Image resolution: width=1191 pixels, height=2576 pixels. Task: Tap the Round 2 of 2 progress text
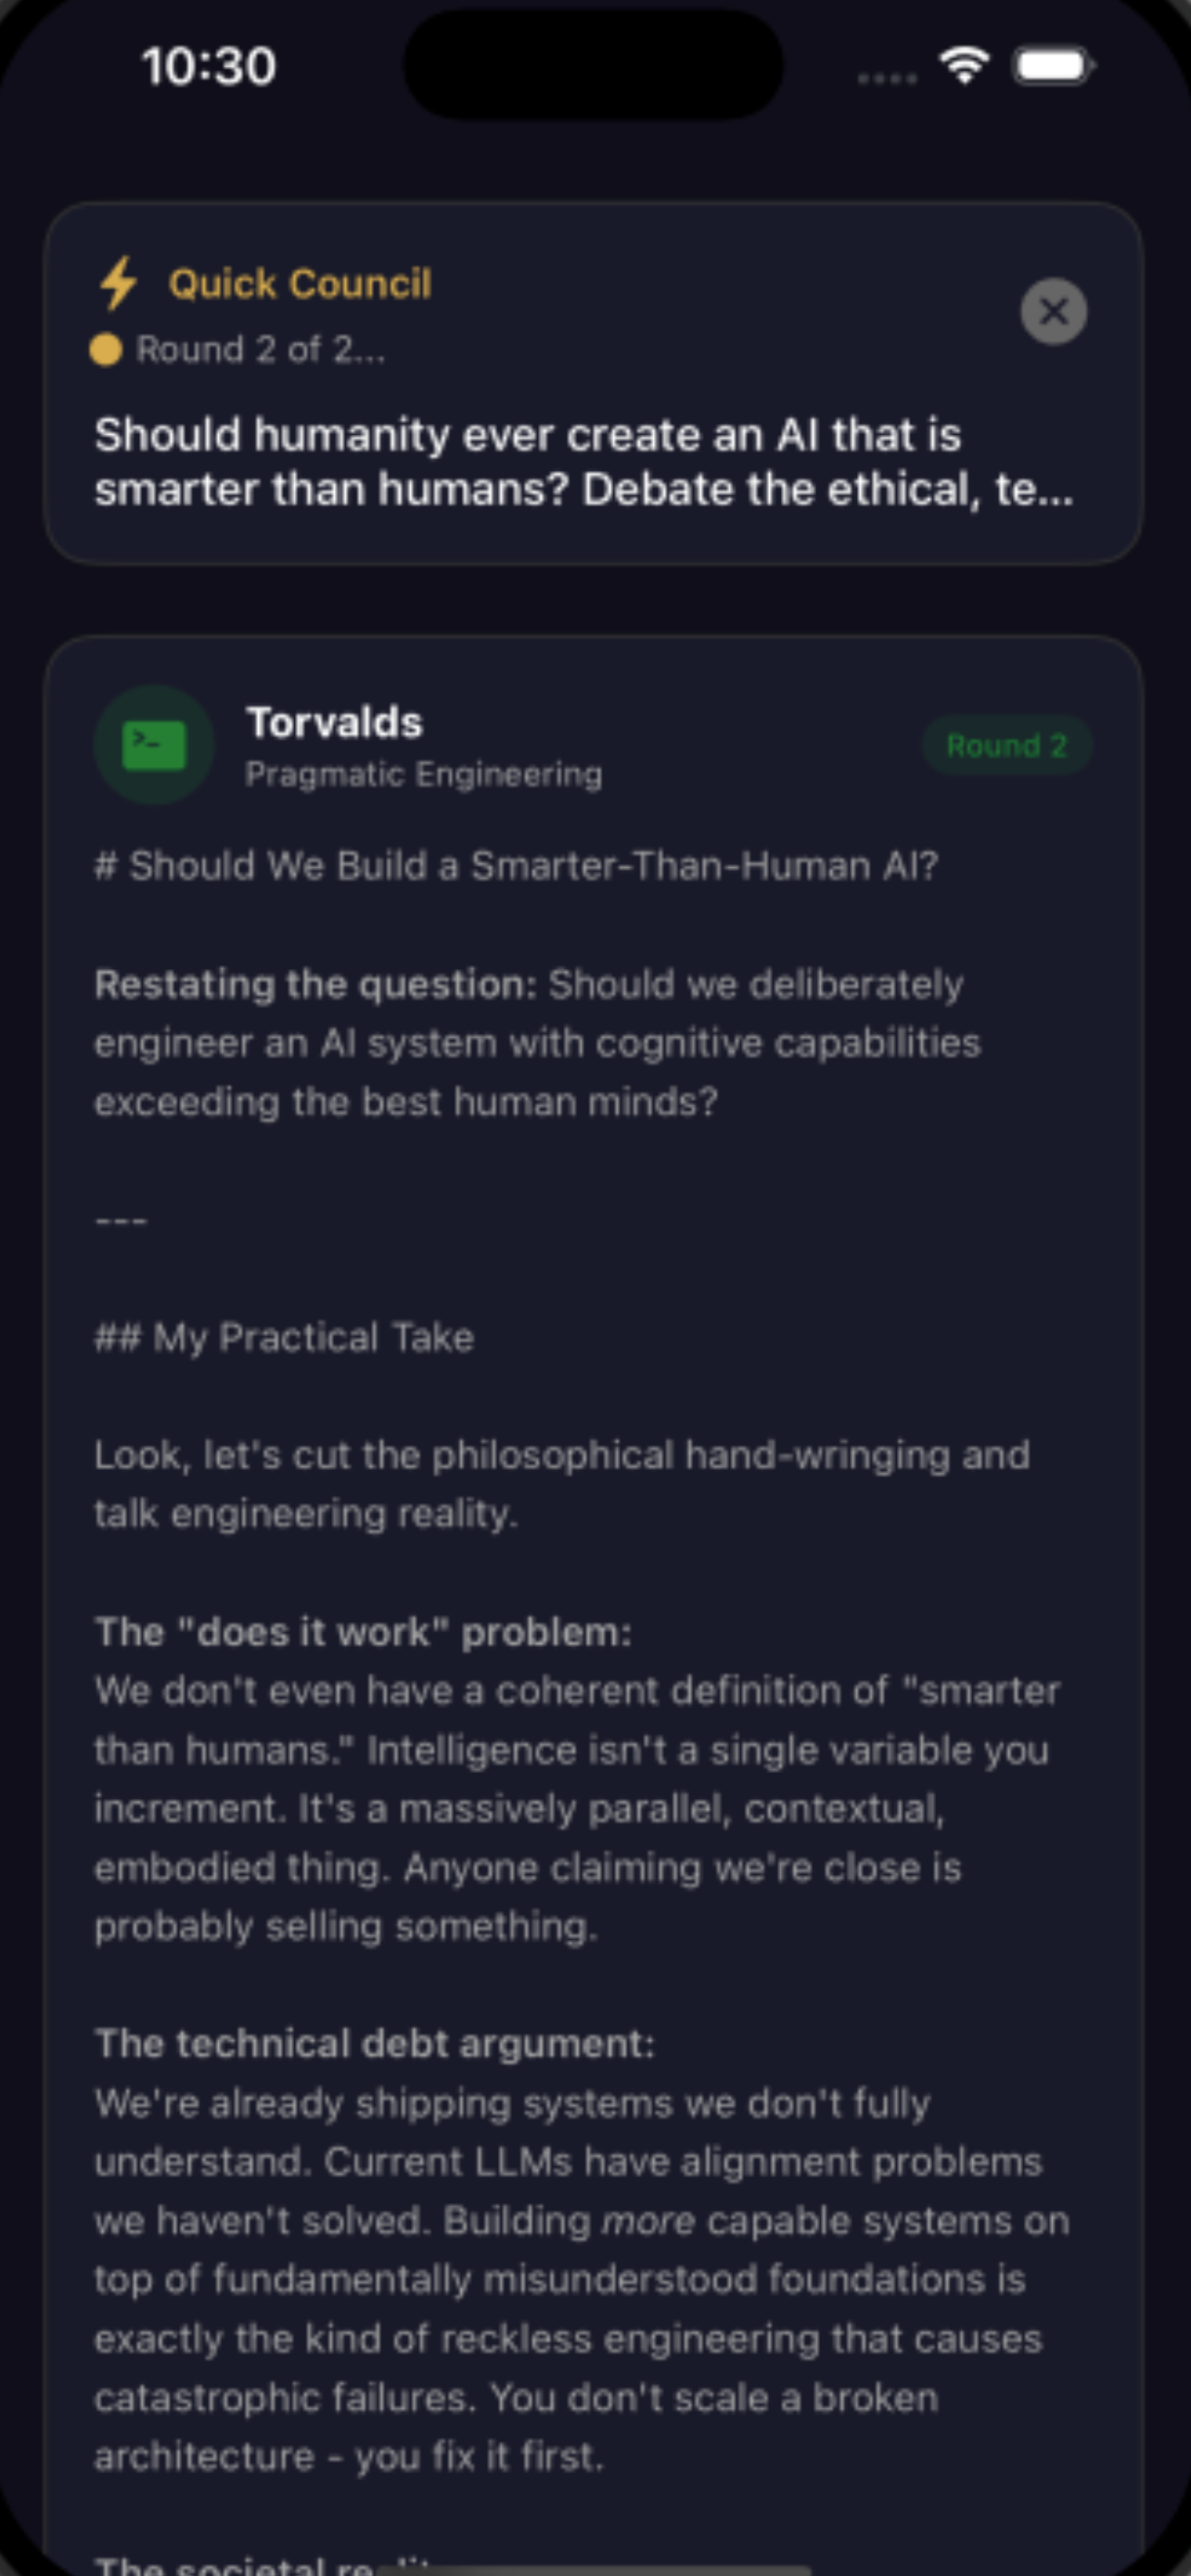[x=260, y=350]
